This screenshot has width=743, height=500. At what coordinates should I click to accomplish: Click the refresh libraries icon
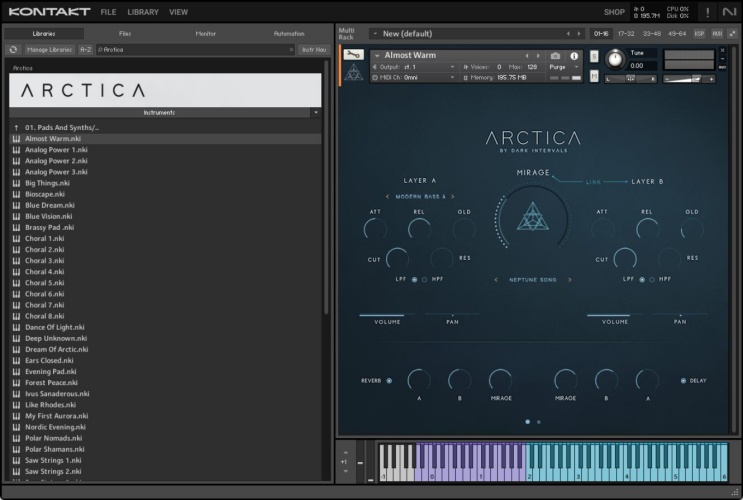(13, 49)
